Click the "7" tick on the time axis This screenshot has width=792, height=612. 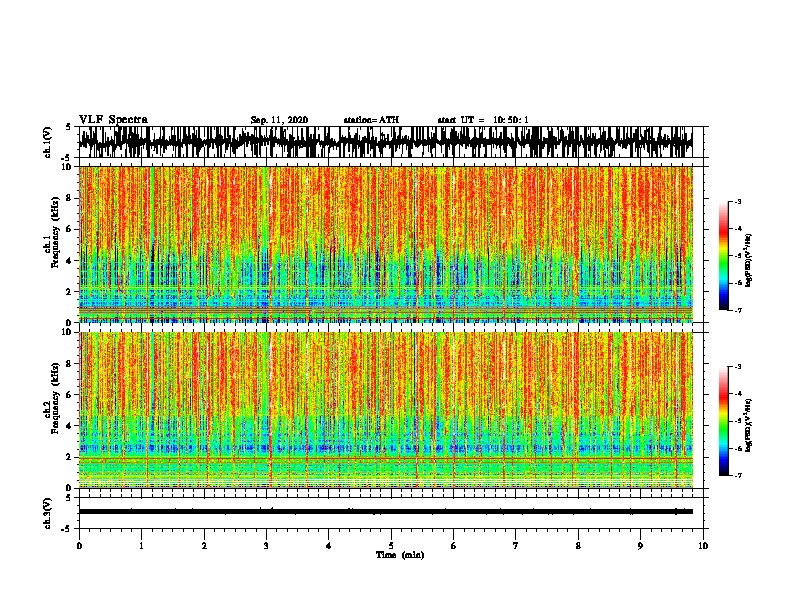516,546
